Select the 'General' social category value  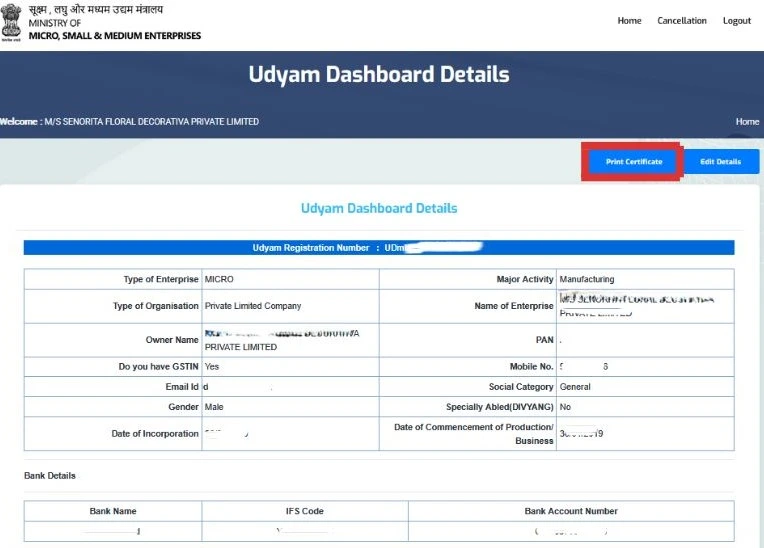coord(575,386)
